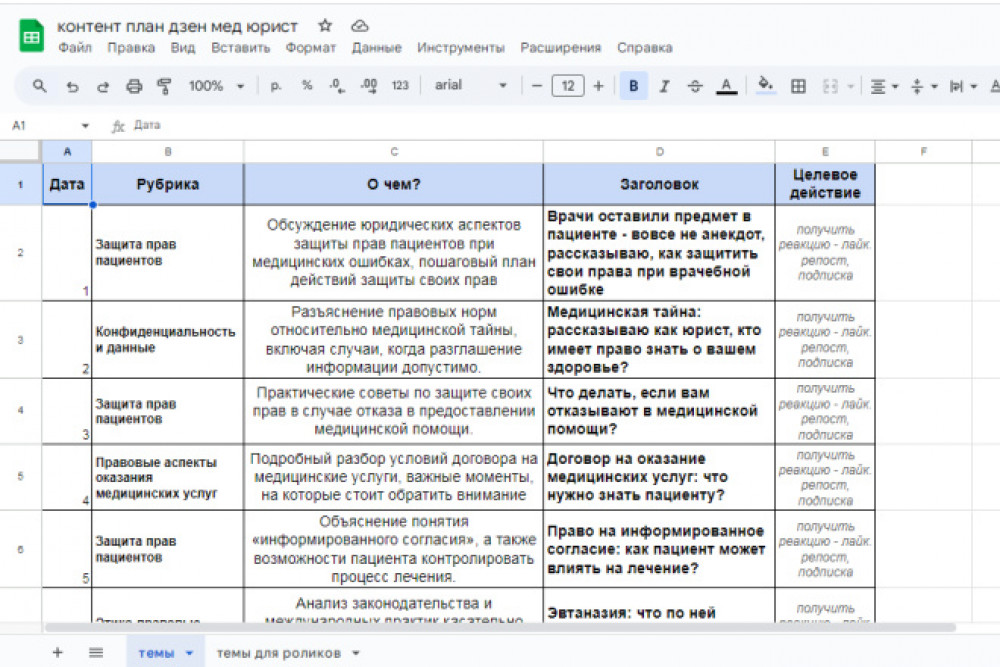This screenshot has width=1000, height=667.
Task: Open vertical align options
Action: [923, 86]
